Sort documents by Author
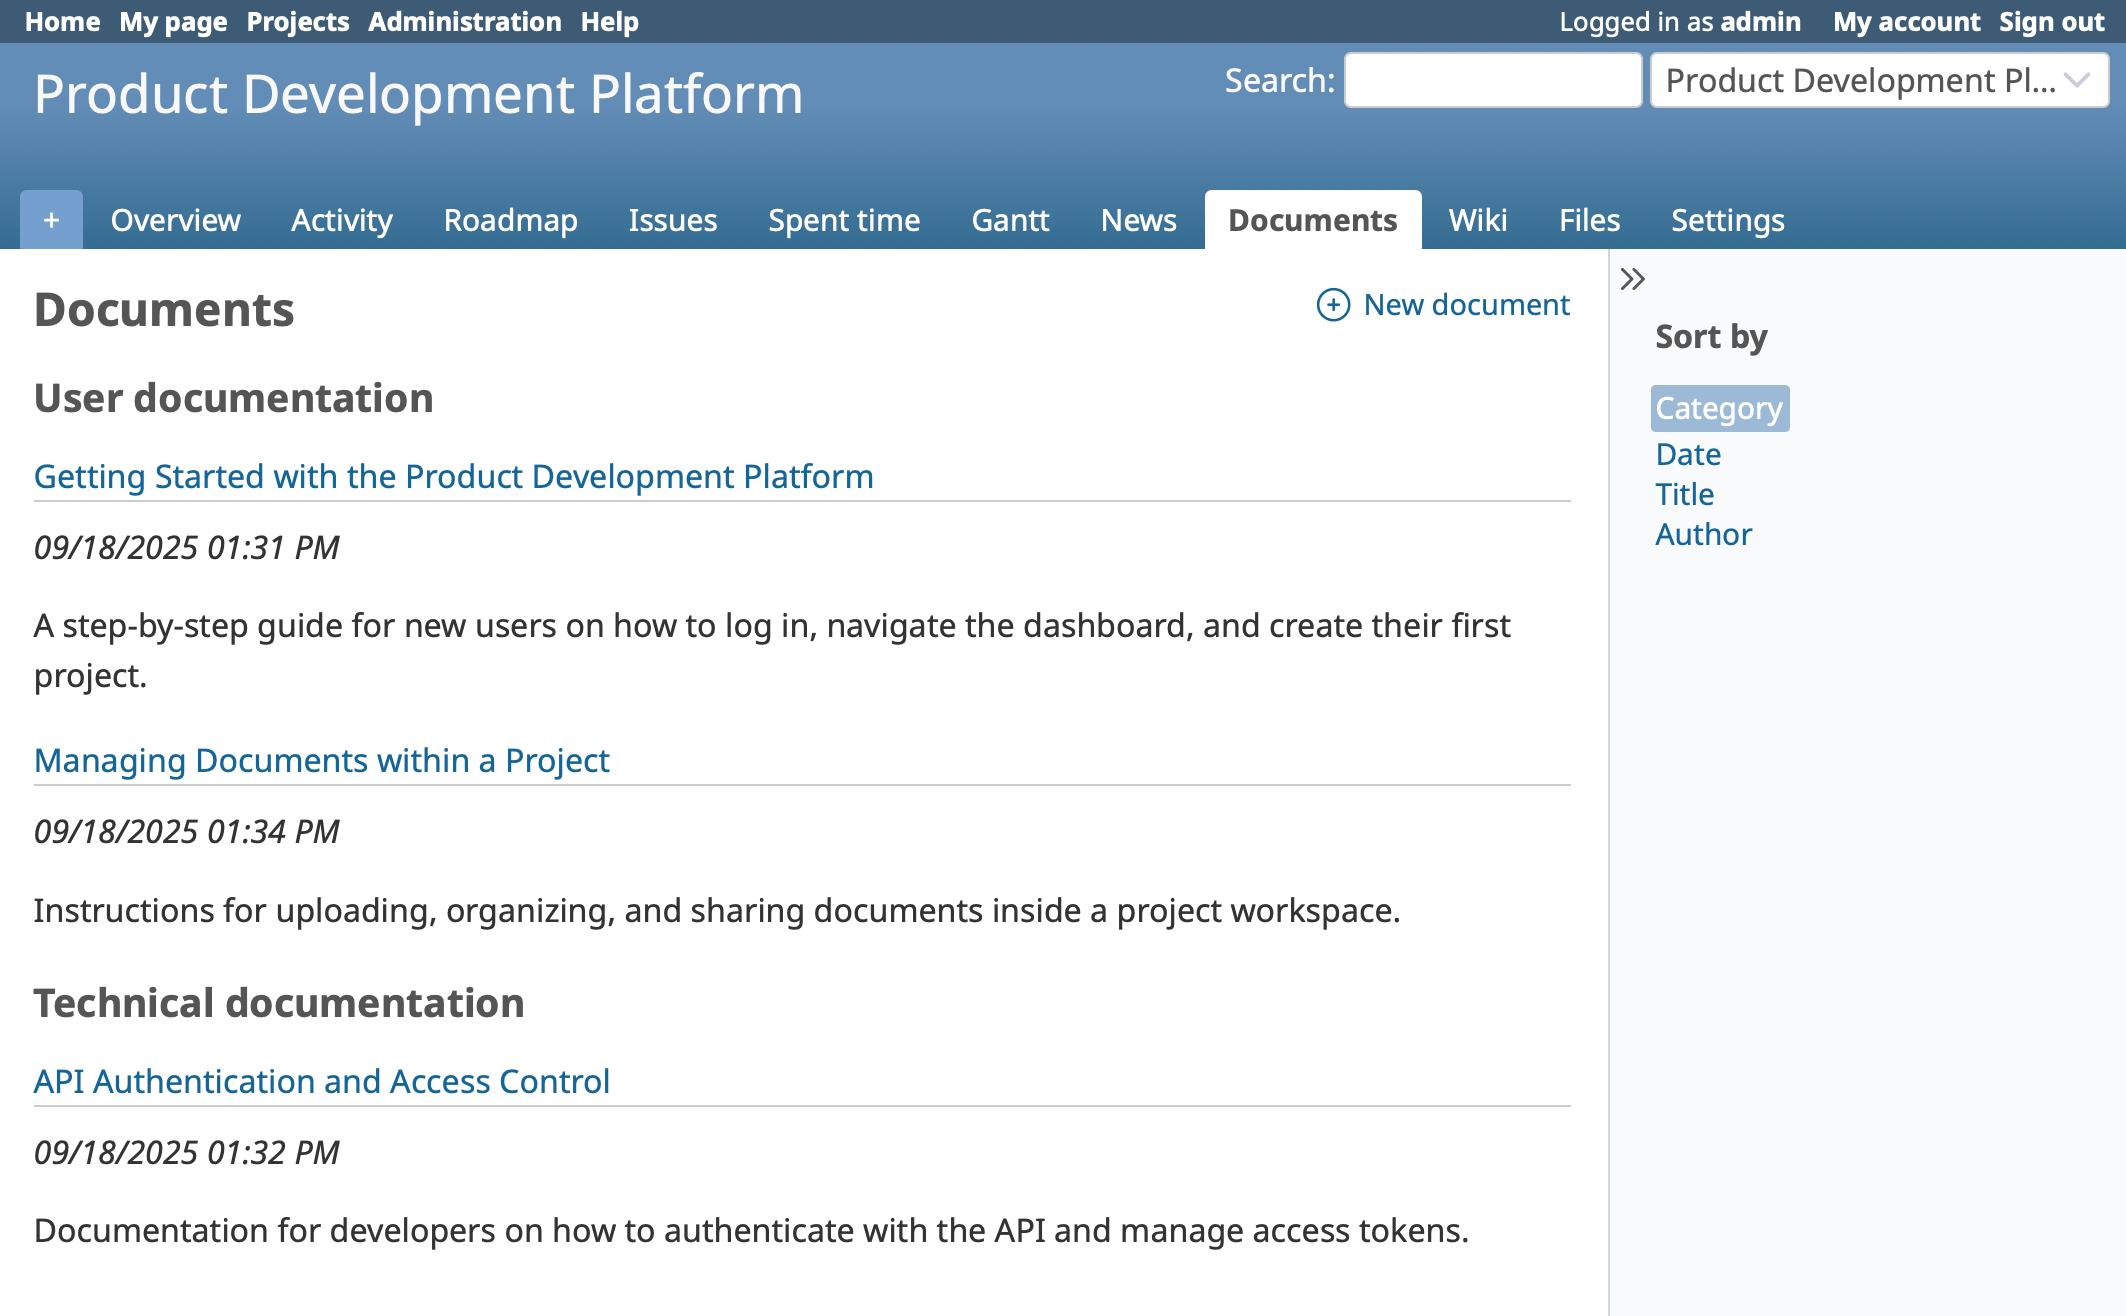The width and height of the screenshot is (2126, 1316). (x=1703, y=534)
